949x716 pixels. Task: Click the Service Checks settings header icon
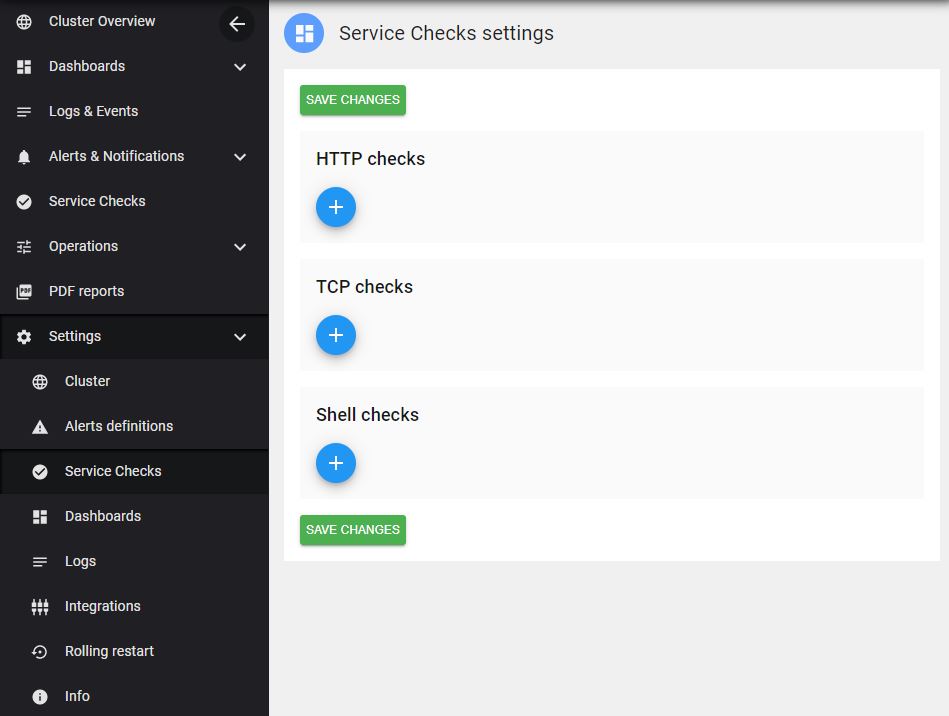click(x=304, y=33)
